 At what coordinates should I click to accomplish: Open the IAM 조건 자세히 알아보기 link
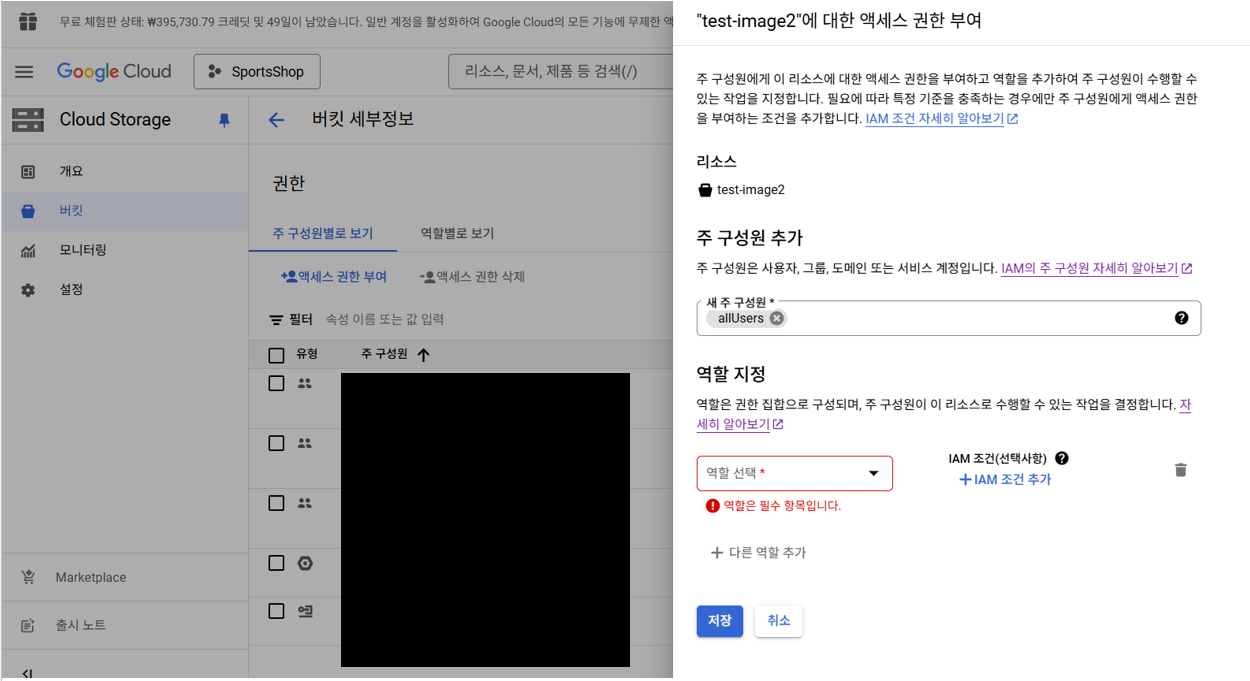coord(942,118)
